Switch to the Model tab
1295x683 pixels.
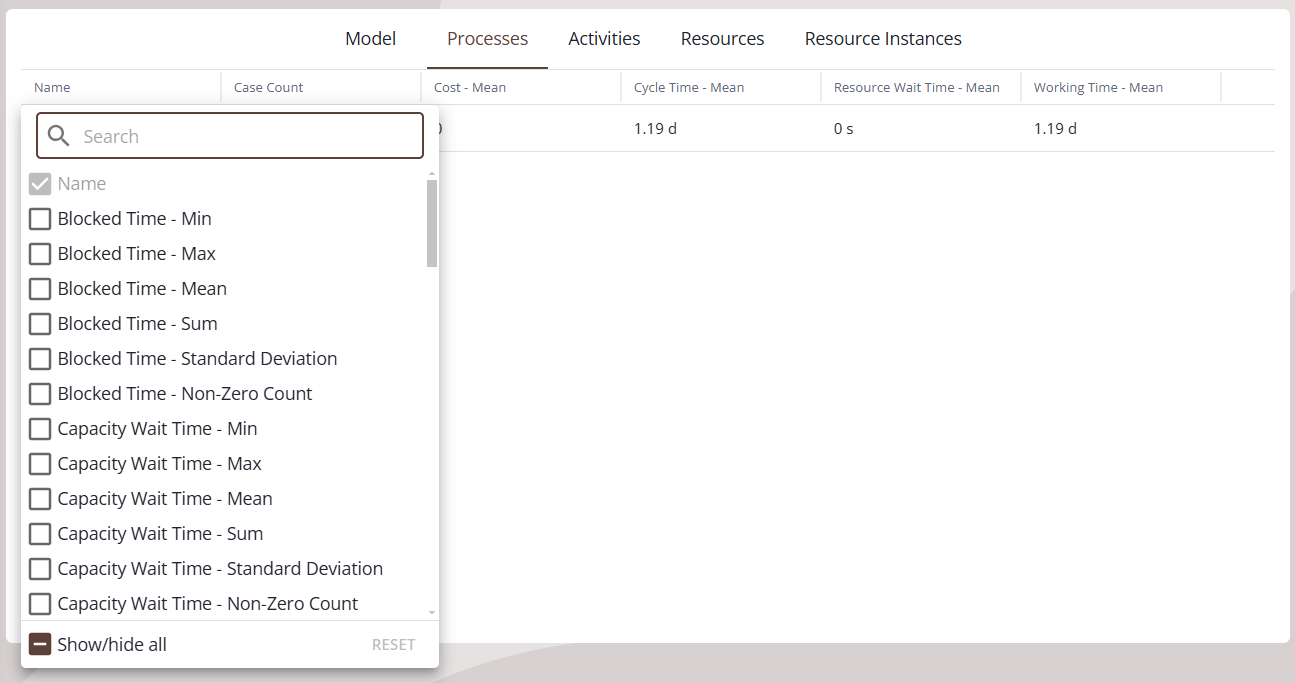coord(370,39)
